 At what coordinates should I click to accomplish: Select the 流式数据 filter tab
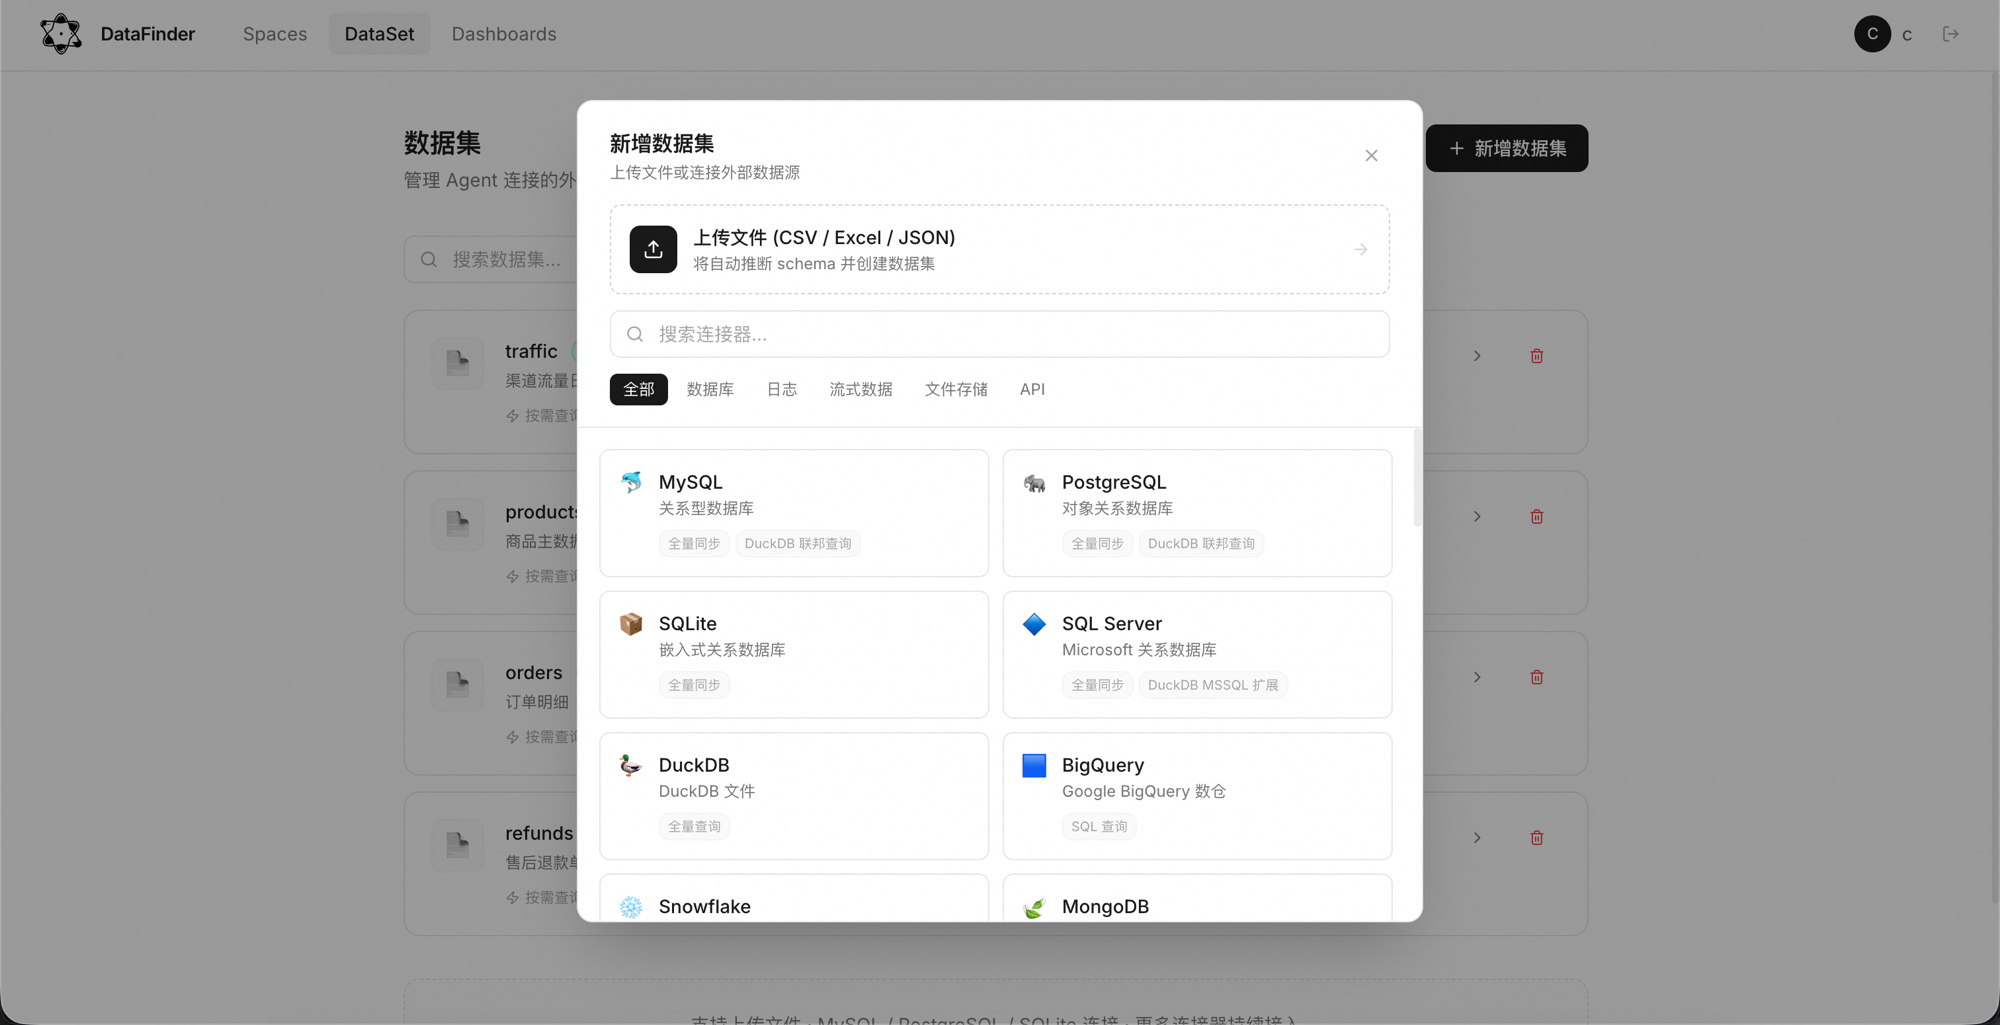click(860, 389)
